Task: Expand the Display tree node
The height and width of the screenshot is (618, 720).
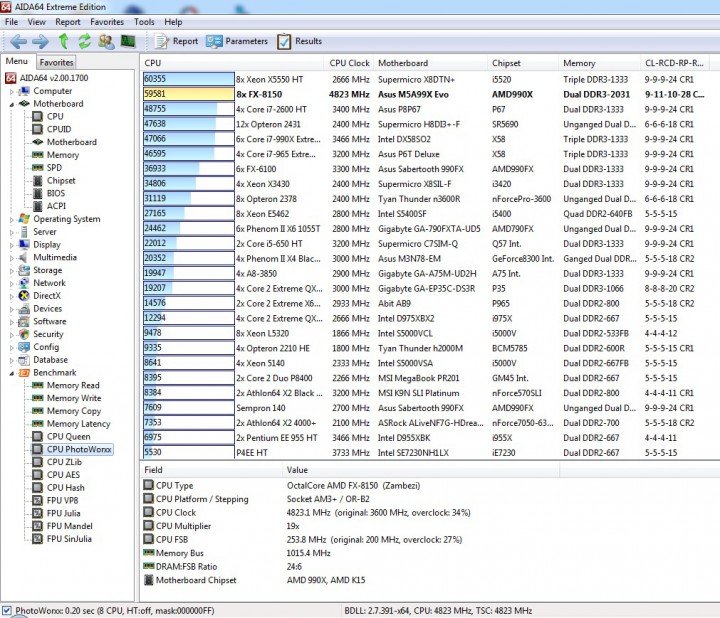Action: 12,245
